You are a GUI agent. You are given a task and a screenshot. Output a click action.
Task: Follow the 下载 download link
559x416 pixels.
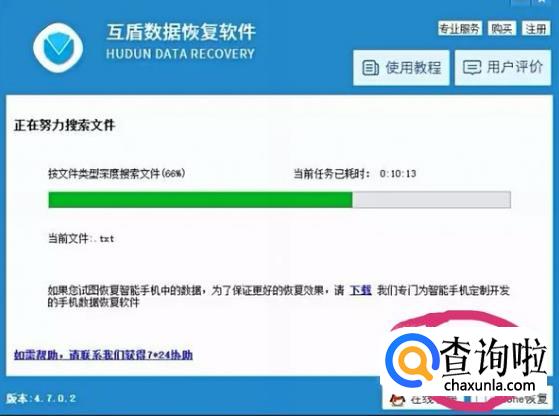tap(360, 290)
